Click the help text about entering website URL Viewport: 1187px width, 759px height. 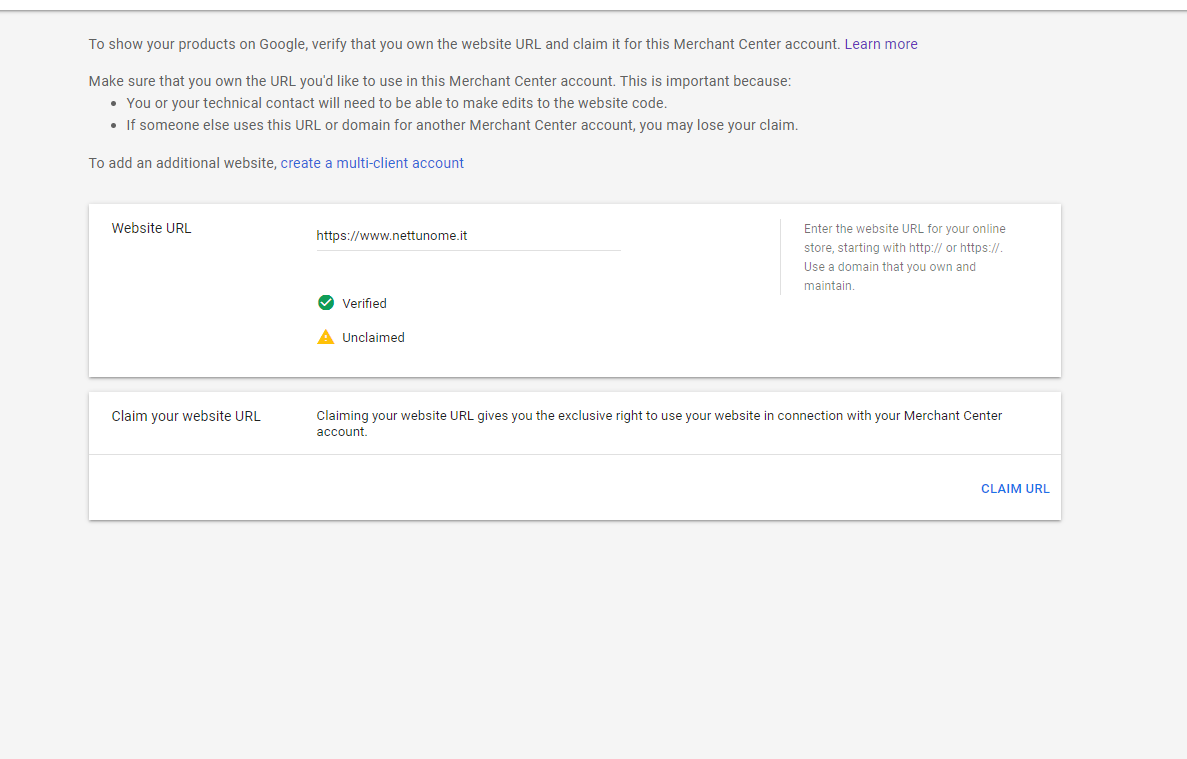click(x=905, y=257)
